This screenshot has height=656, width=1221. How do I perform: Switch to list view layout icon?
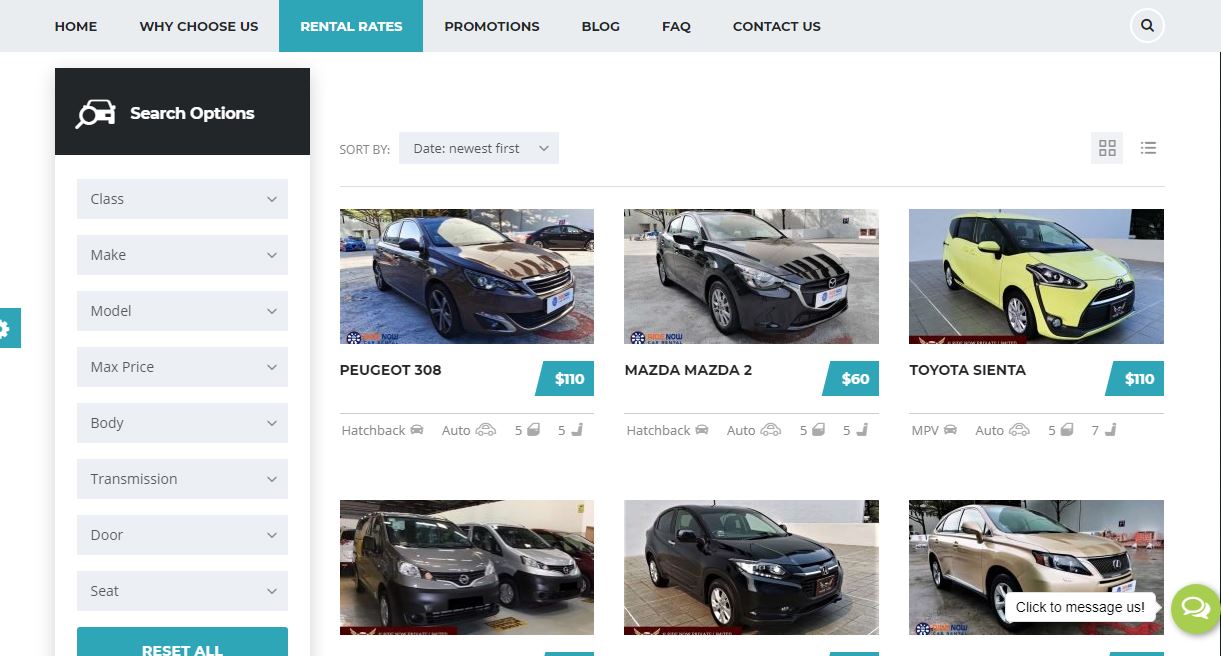pos(1148,148)
